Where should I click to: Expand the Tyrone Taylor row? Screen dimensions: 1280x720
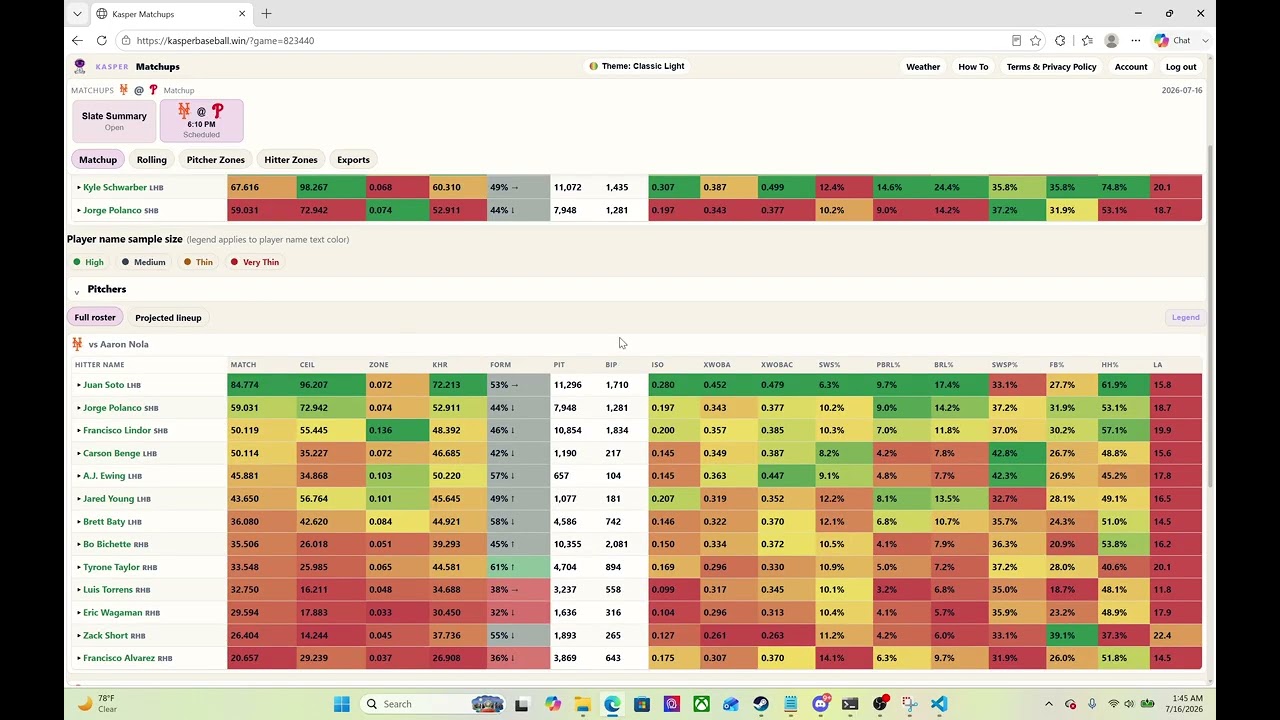[79, 567]
